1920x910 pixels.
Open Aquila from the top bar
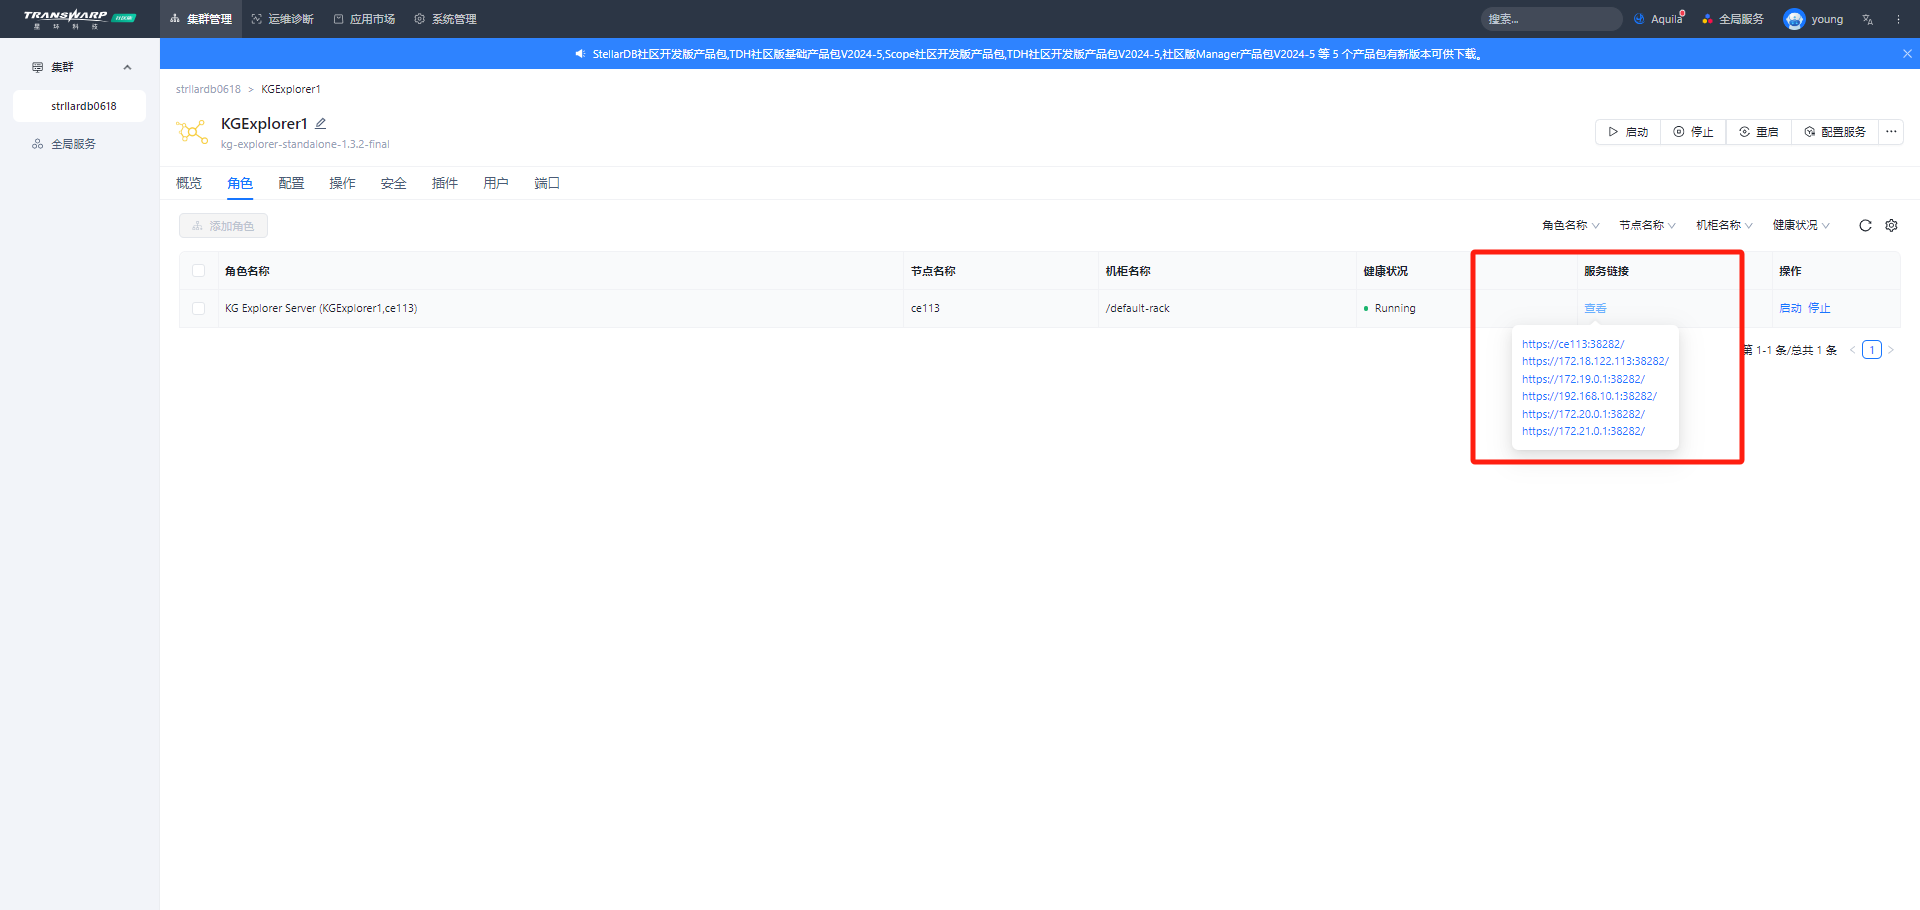(1659, 19)
